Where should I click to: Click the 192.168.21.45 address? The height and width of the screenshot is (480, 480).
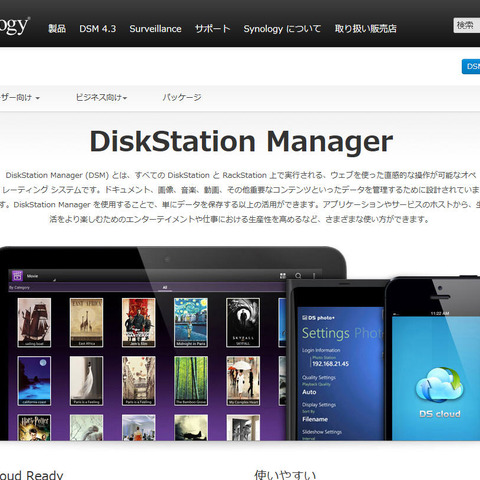tap(330, 364)
